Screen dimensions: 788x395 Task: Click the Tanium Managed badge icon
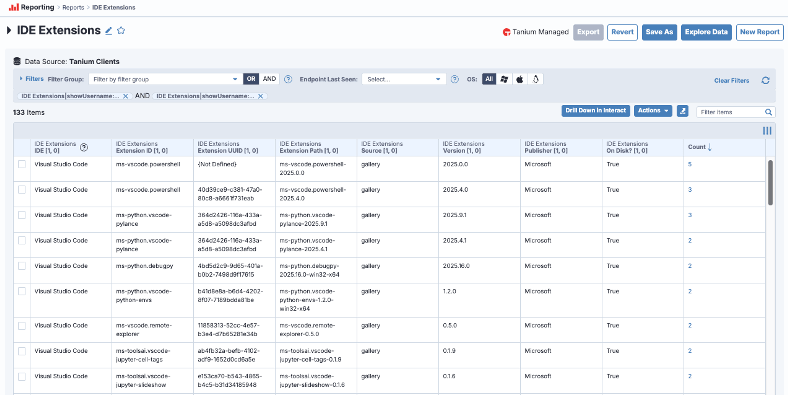(507, 32)
